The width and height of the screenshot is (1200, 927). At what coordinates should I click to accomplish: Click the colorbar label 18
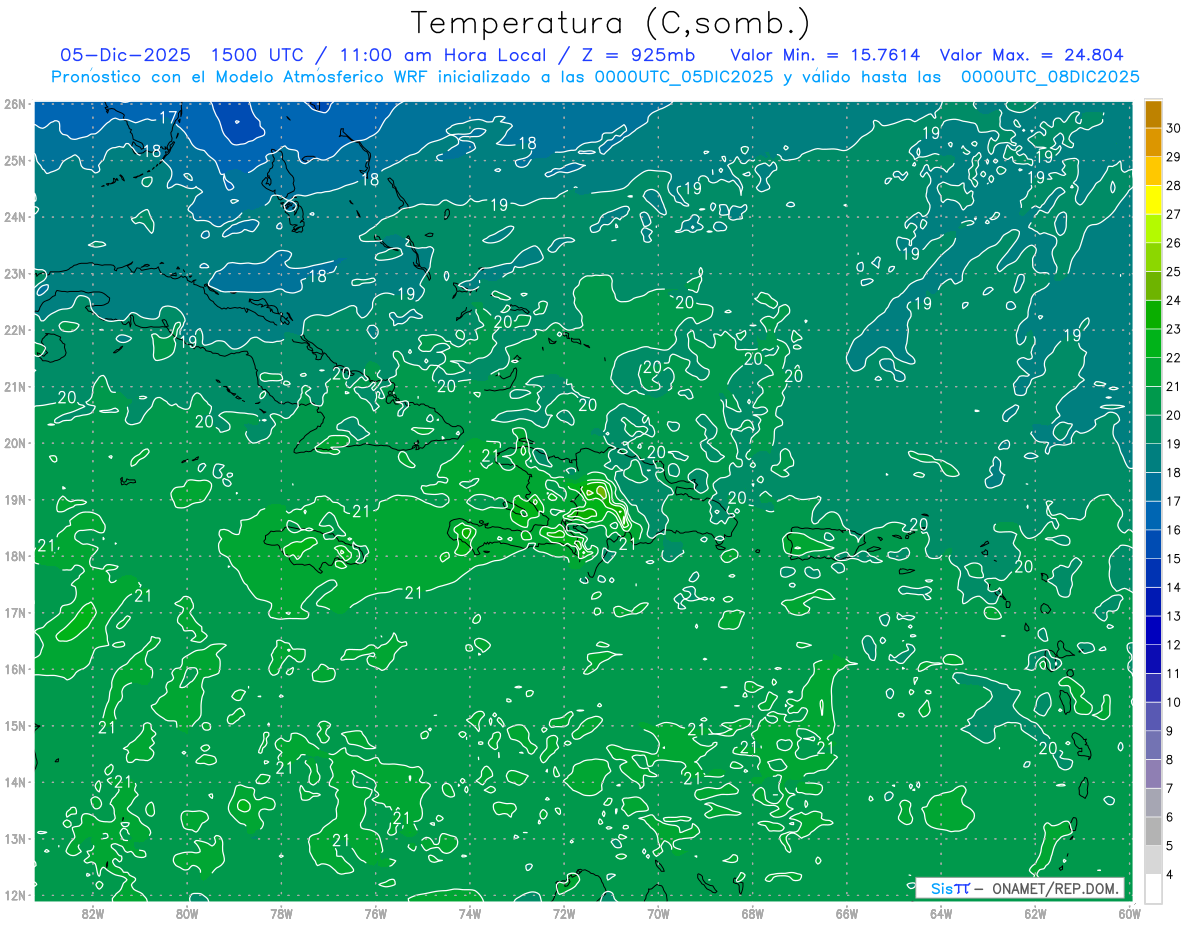[x=1174, y=472]
